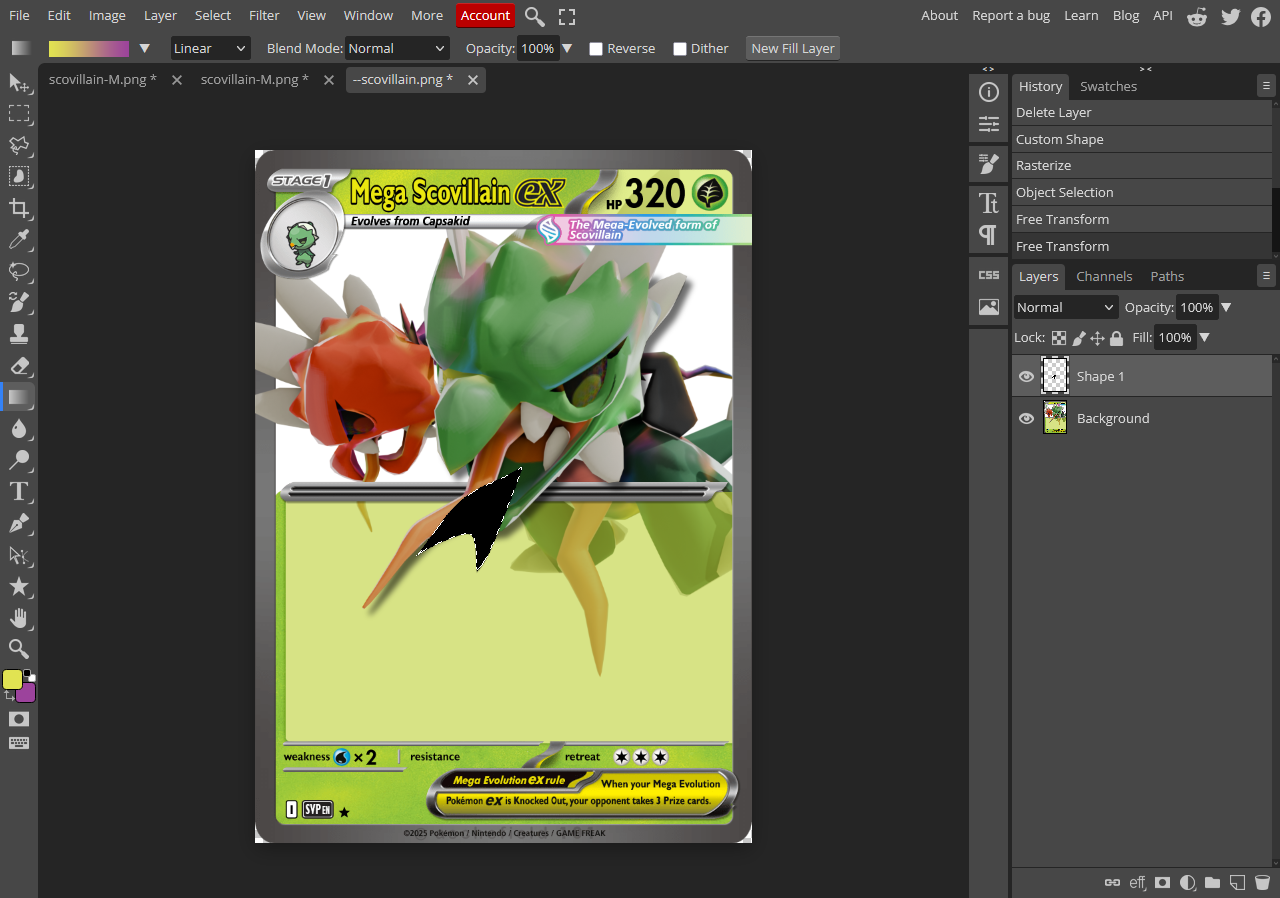Toggle lock transparent pixels
The height and width of the screenshot is (898, 1280).
pos(1059,338)
